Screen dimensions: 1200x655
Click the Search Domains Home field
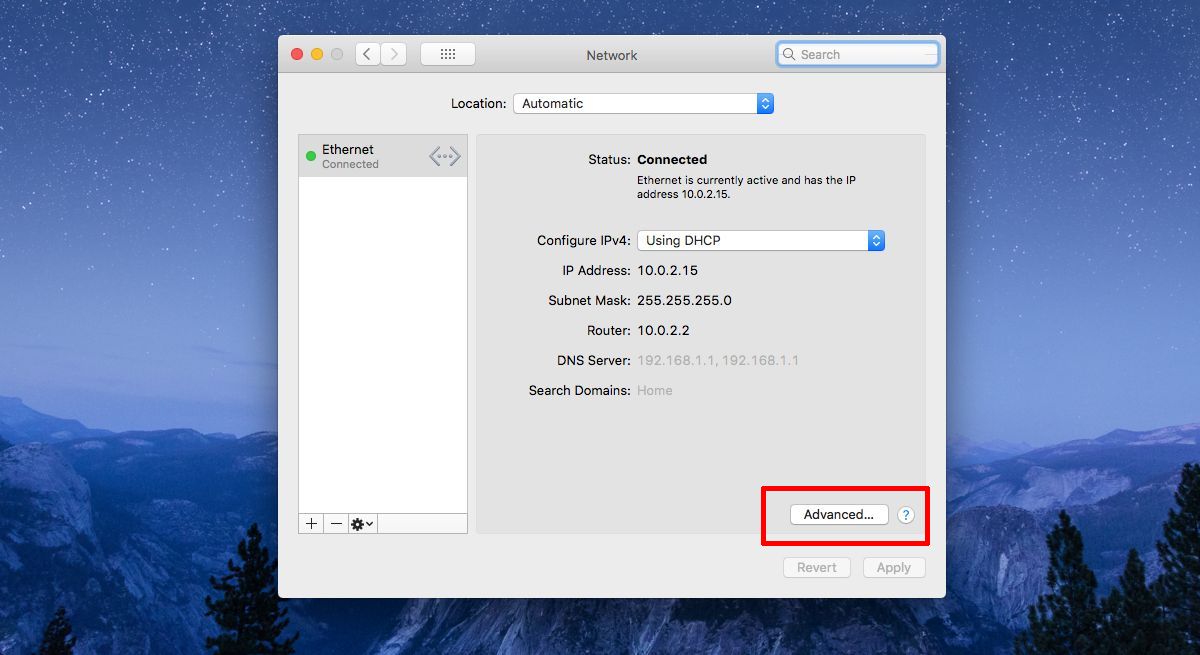pos(655,390)
